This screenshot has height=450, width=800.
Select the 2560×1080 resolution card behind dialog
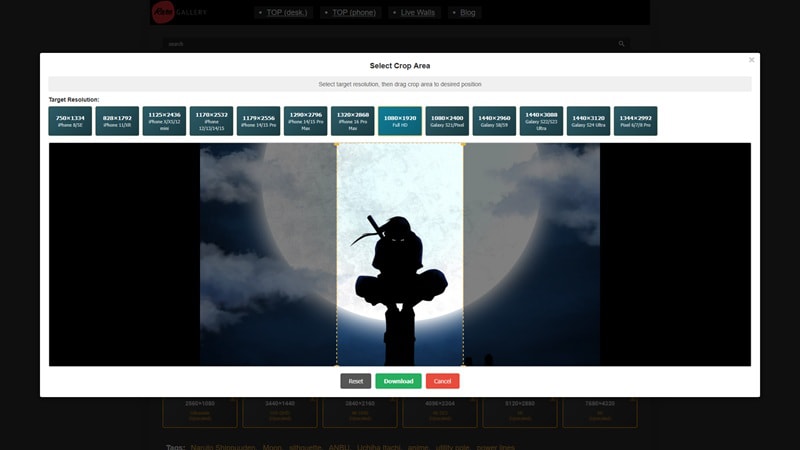pyautogui.click(x=200, y=411)
